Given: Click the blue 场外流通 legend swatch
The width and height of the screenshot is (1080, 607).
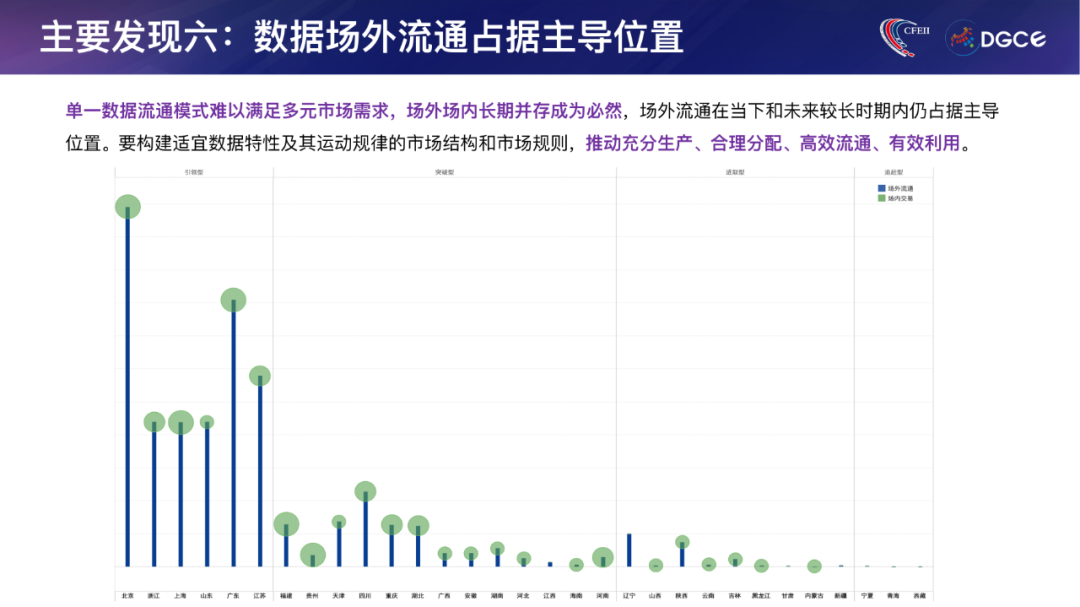Looking at the screenshot, I should pyautogui.click(x=882, y=188).
